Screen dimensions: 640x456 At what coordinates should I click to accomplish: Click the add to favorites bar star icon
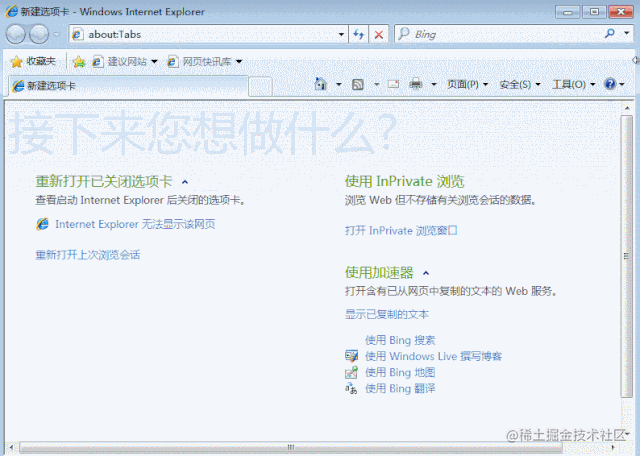(79, 62)
